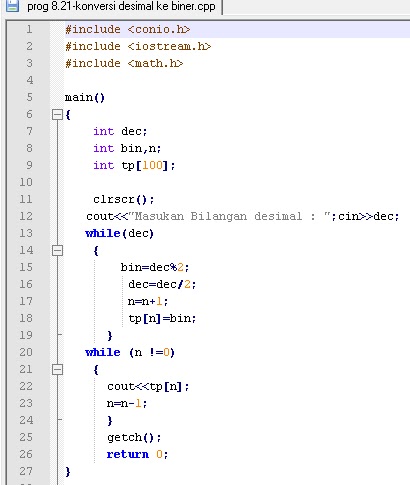Click the getch(); statement
This screenshot has height=485, width=410.
click(x=134, y=437)
